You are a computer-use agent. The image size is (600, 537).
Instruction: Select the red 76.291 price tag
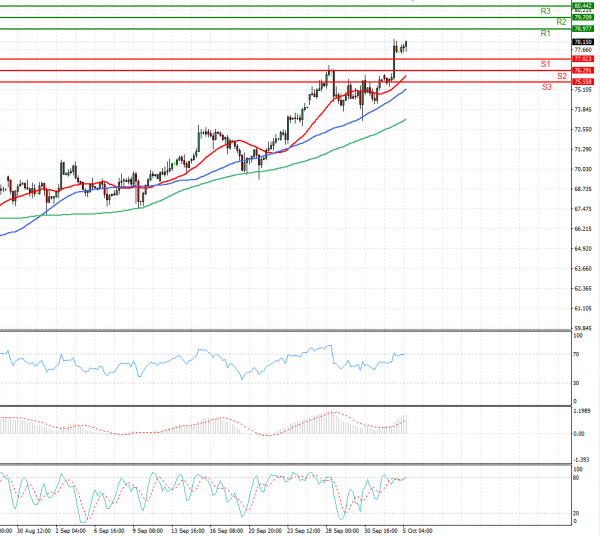click(583, 70)
